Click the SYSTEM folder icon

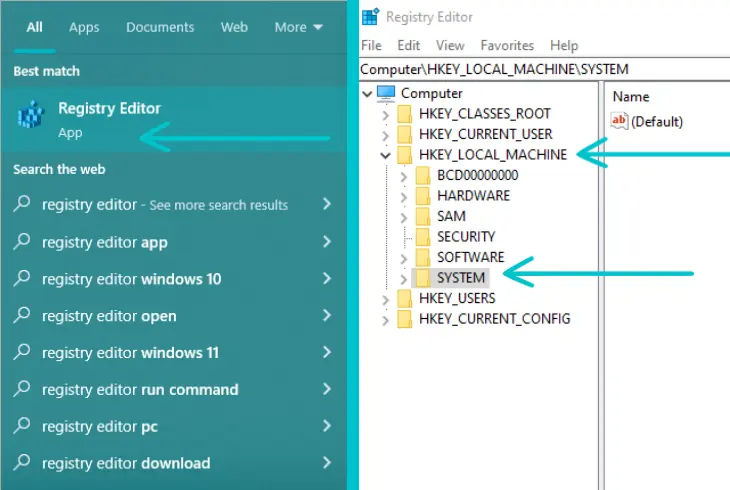[x=423, y=278]
